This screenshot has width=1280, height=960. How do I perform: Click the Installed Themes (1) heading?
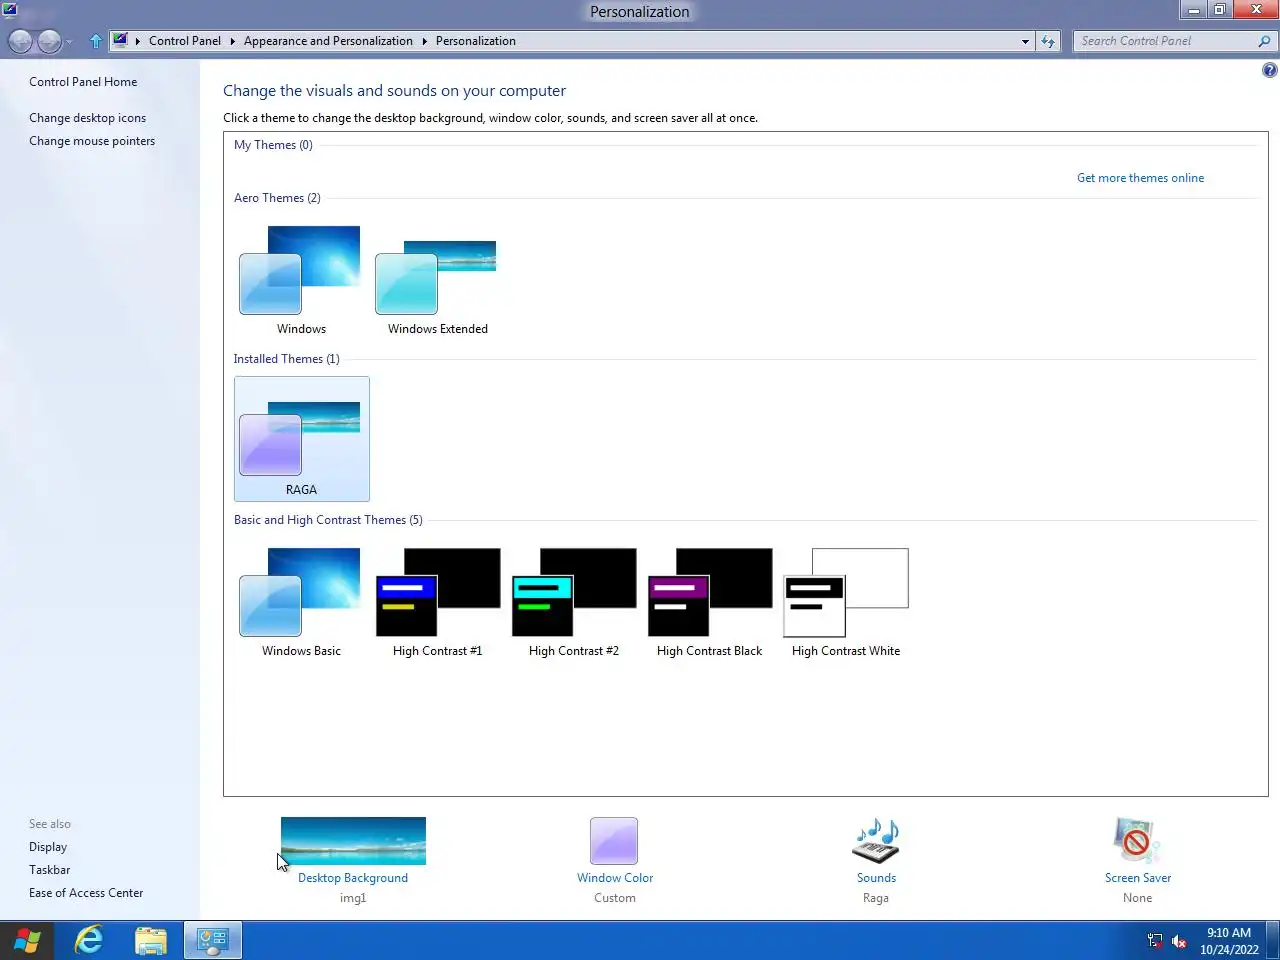[x=286, y=359]
